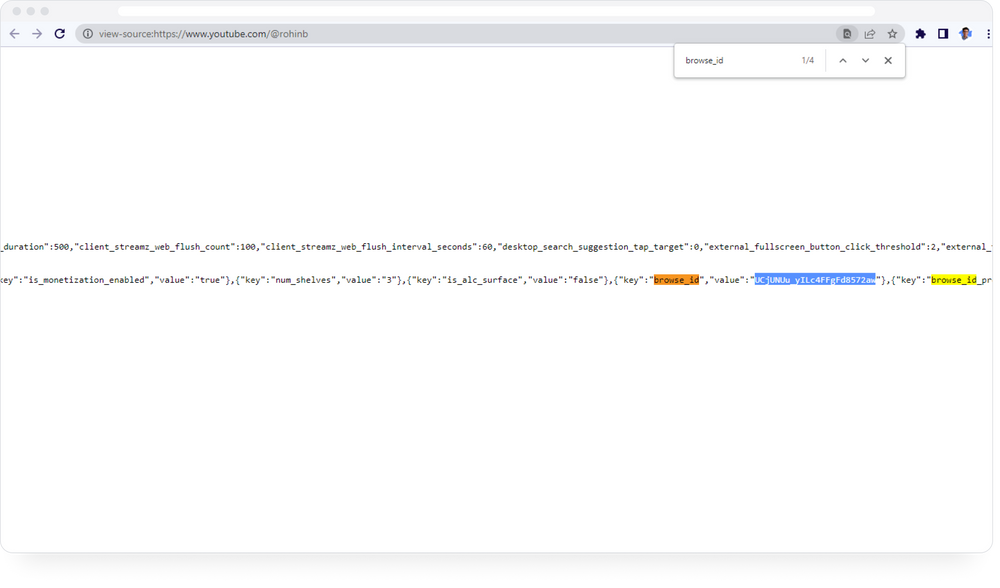Bookmark this page with the star
1000x588 pixels.
892,34
